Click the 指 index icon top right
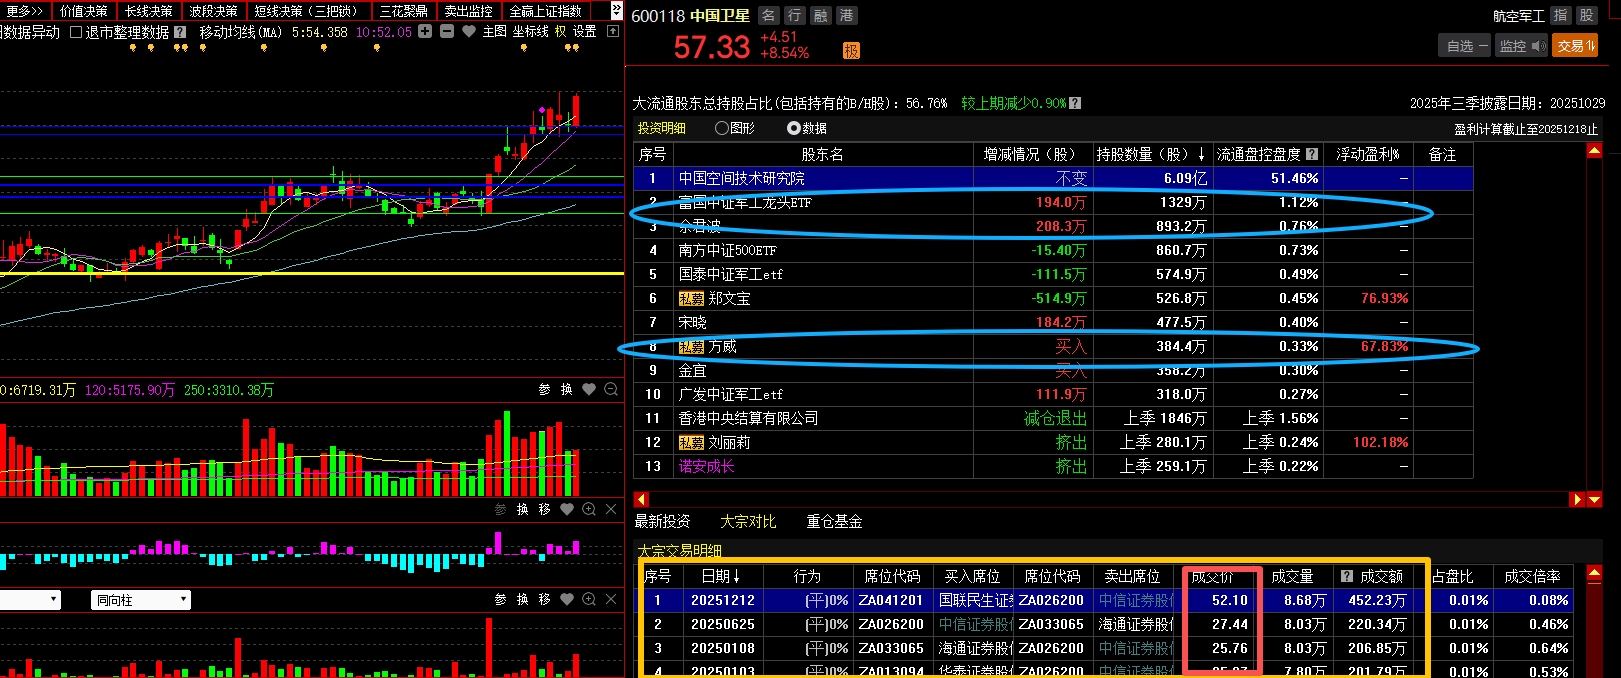 (x=1560, y=15)
